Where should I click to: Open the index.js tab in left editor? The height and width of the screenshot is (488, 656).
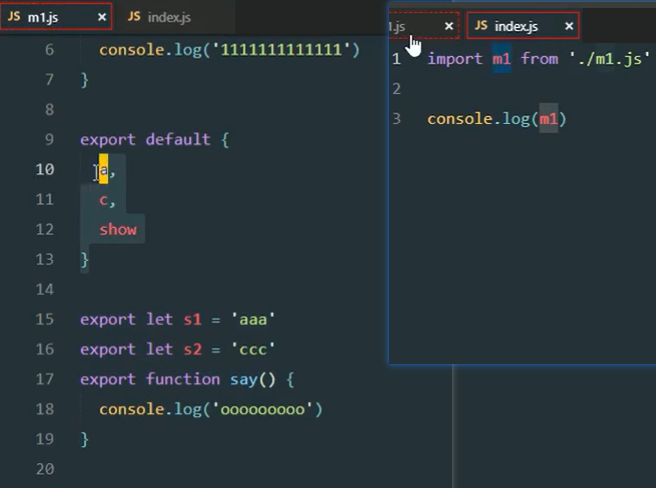click(x=169, y=17)
